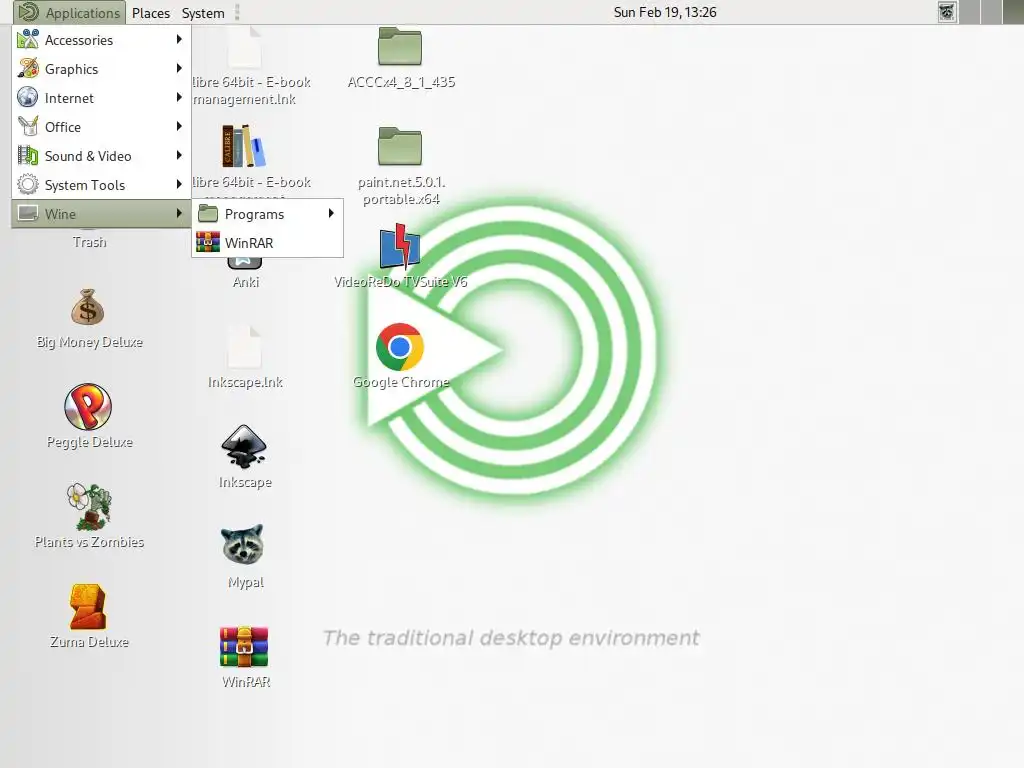Expand the arrow beside Wine

click(179, 213)
